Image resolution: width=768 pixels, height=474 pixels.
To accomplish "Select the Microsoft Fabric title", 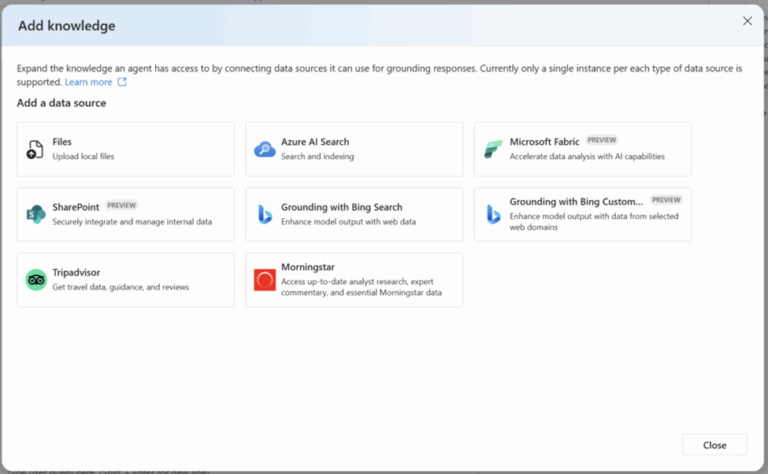I will (544, 142).
